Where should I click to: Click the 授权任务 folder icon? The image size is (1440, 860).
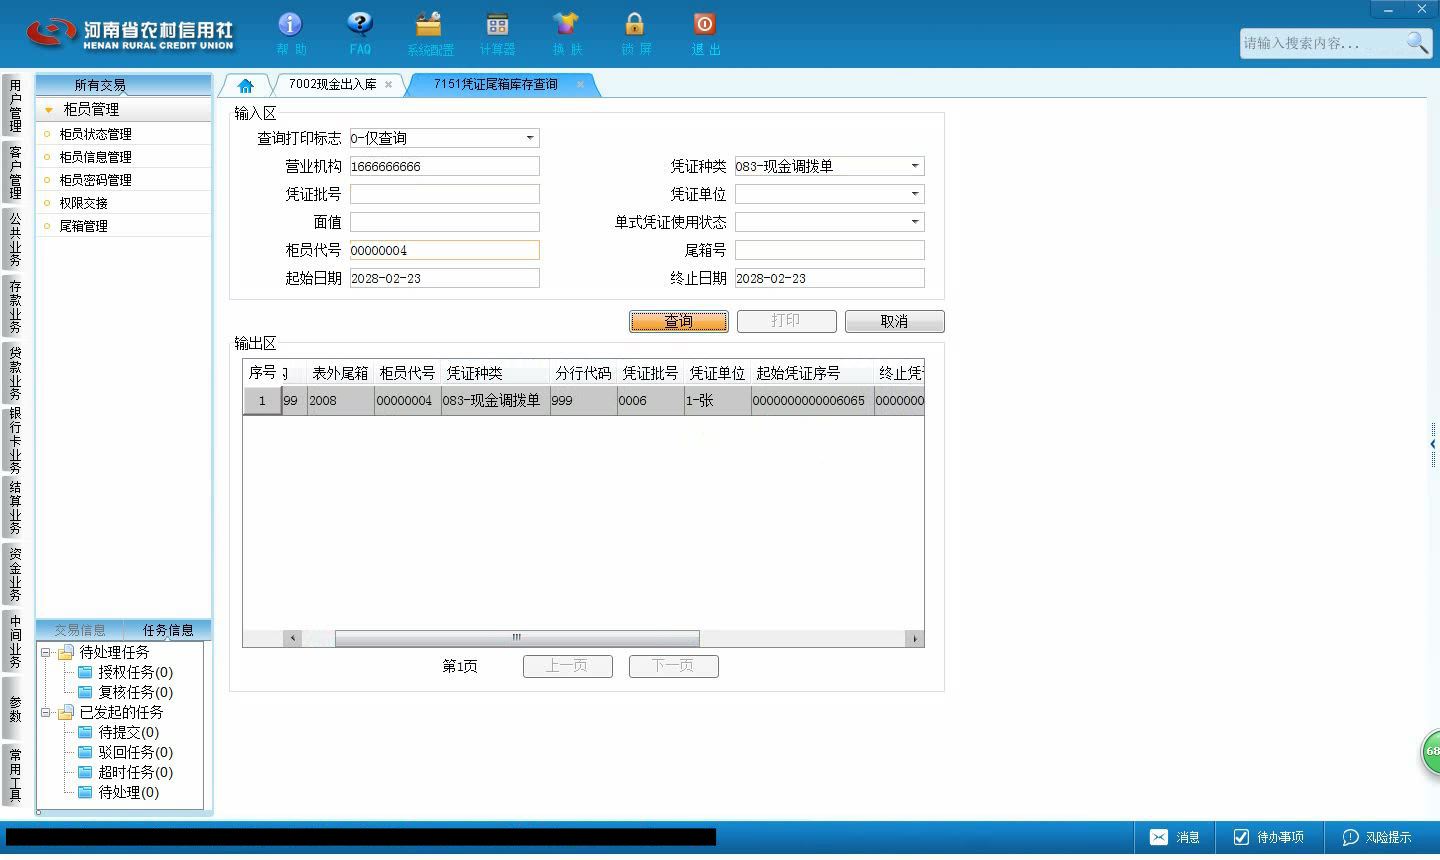click(85, 672)
